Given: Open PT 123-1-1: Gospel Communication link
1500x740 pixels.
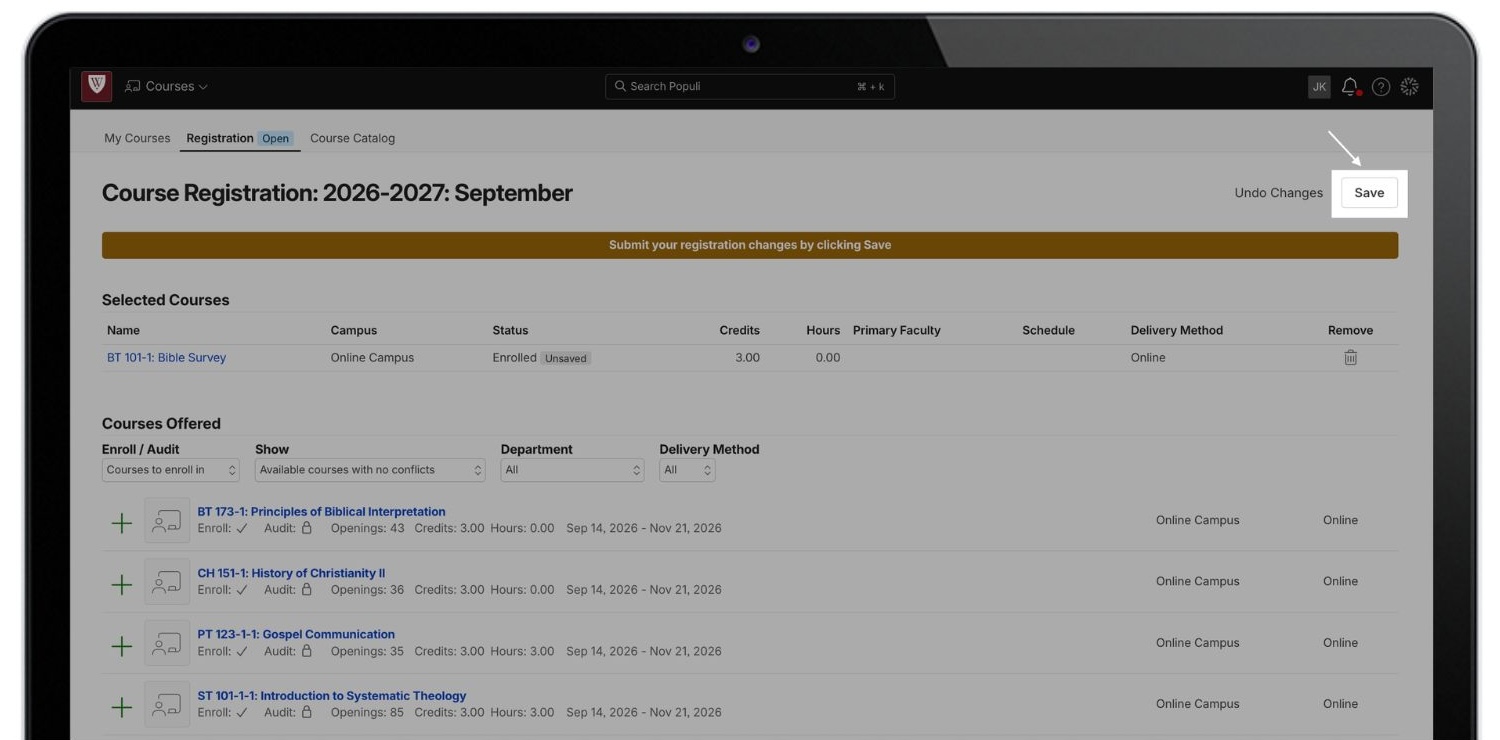Looking at the screenshot, I should (296, 634).
